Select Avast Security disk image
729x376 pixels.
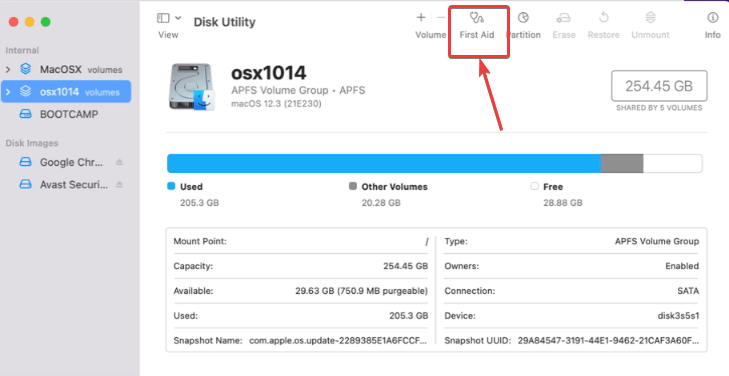pos(66,185)
